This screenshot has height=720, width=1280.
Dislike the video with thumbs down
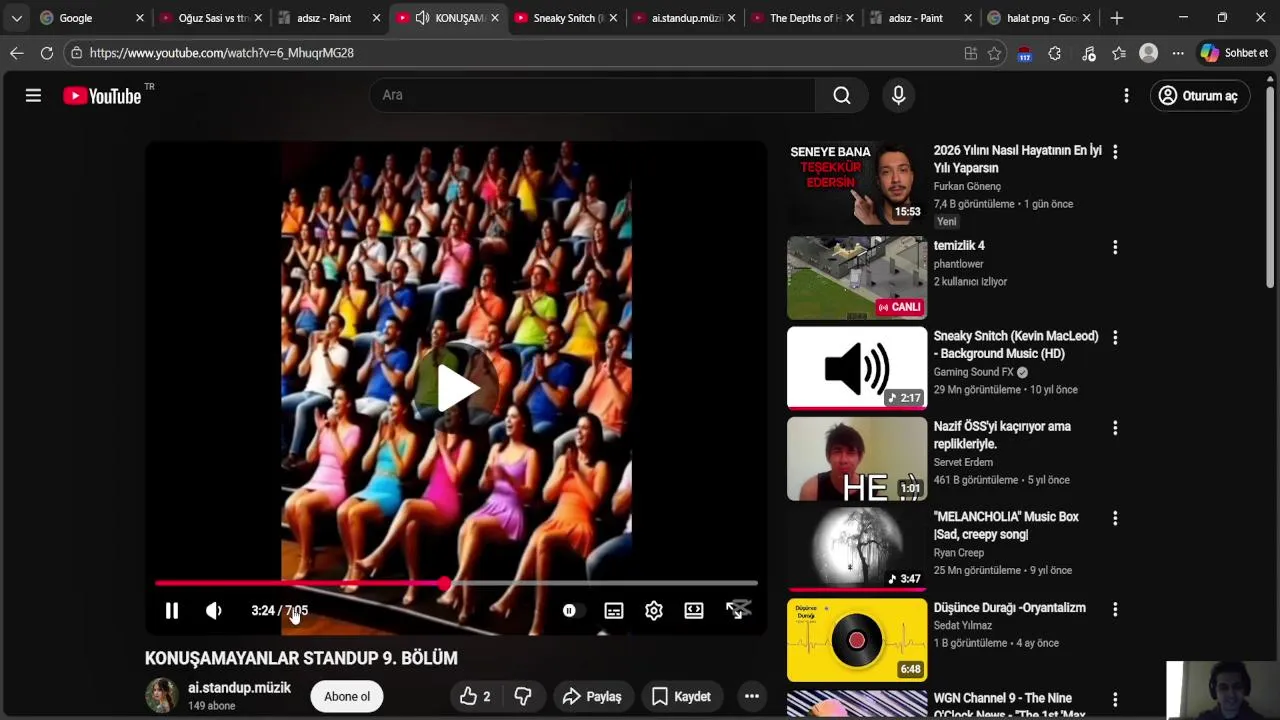pyautogui.click(x=523, y=696)
